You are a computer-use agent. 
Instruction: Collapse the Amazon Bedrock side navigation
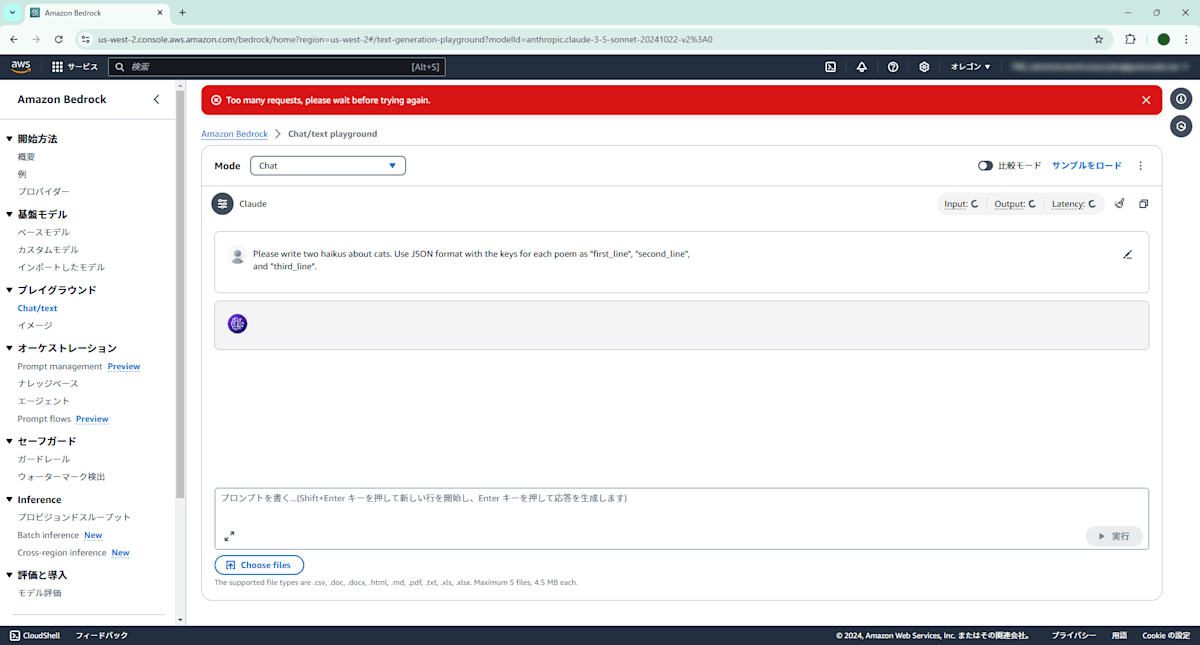tap(156, 99)
